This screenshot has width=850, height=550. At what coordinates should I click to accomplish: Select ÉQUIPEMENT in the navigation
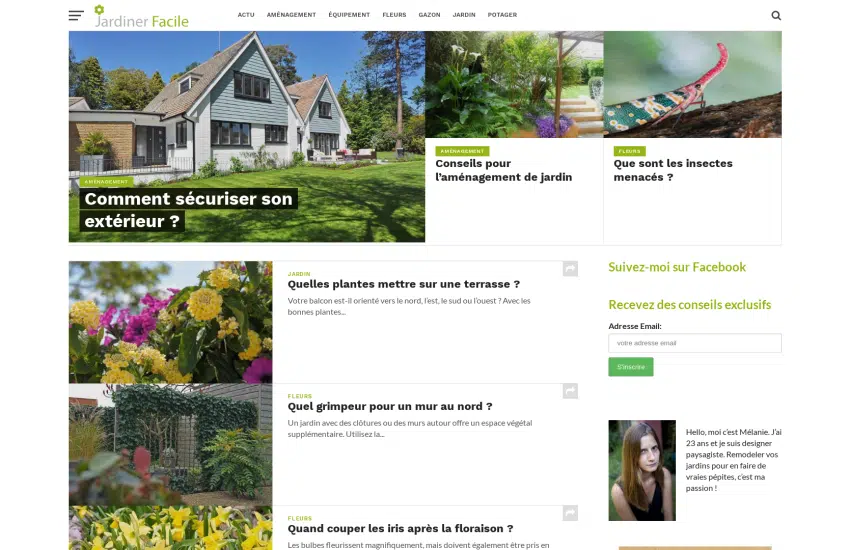(349, 15)
